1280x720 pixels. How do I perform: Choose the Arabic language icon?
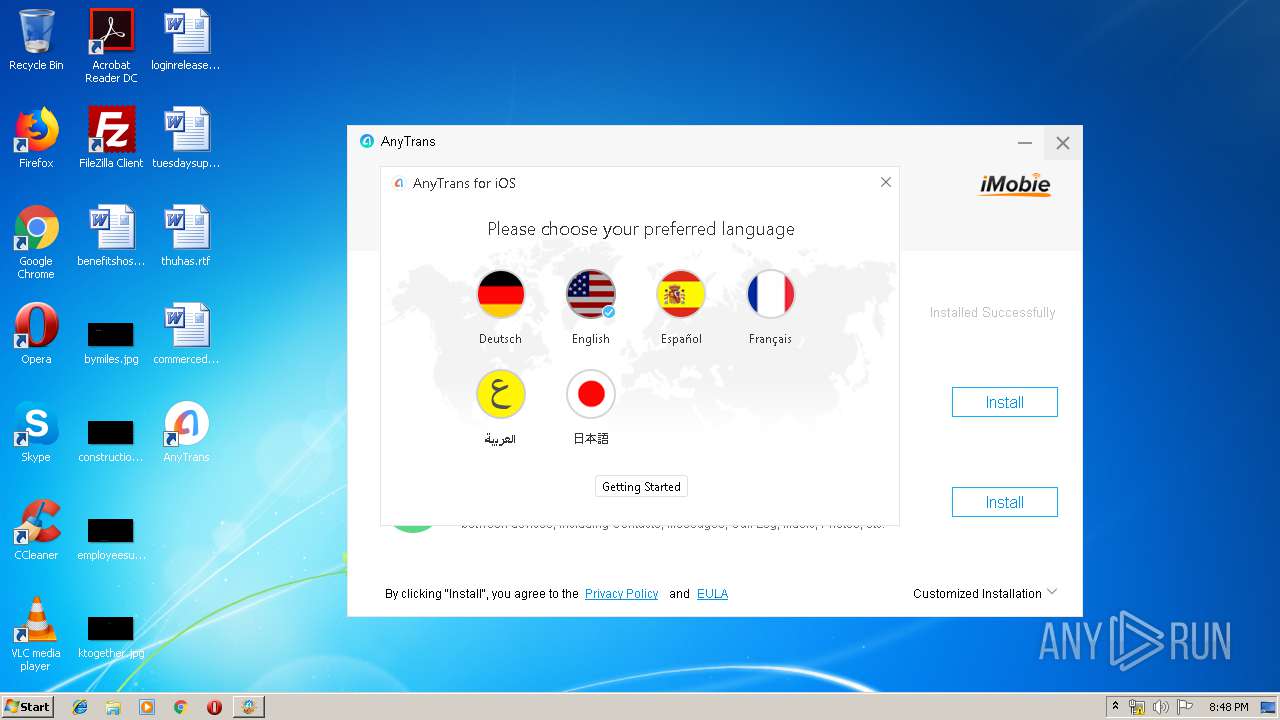[x=500, y=394]
